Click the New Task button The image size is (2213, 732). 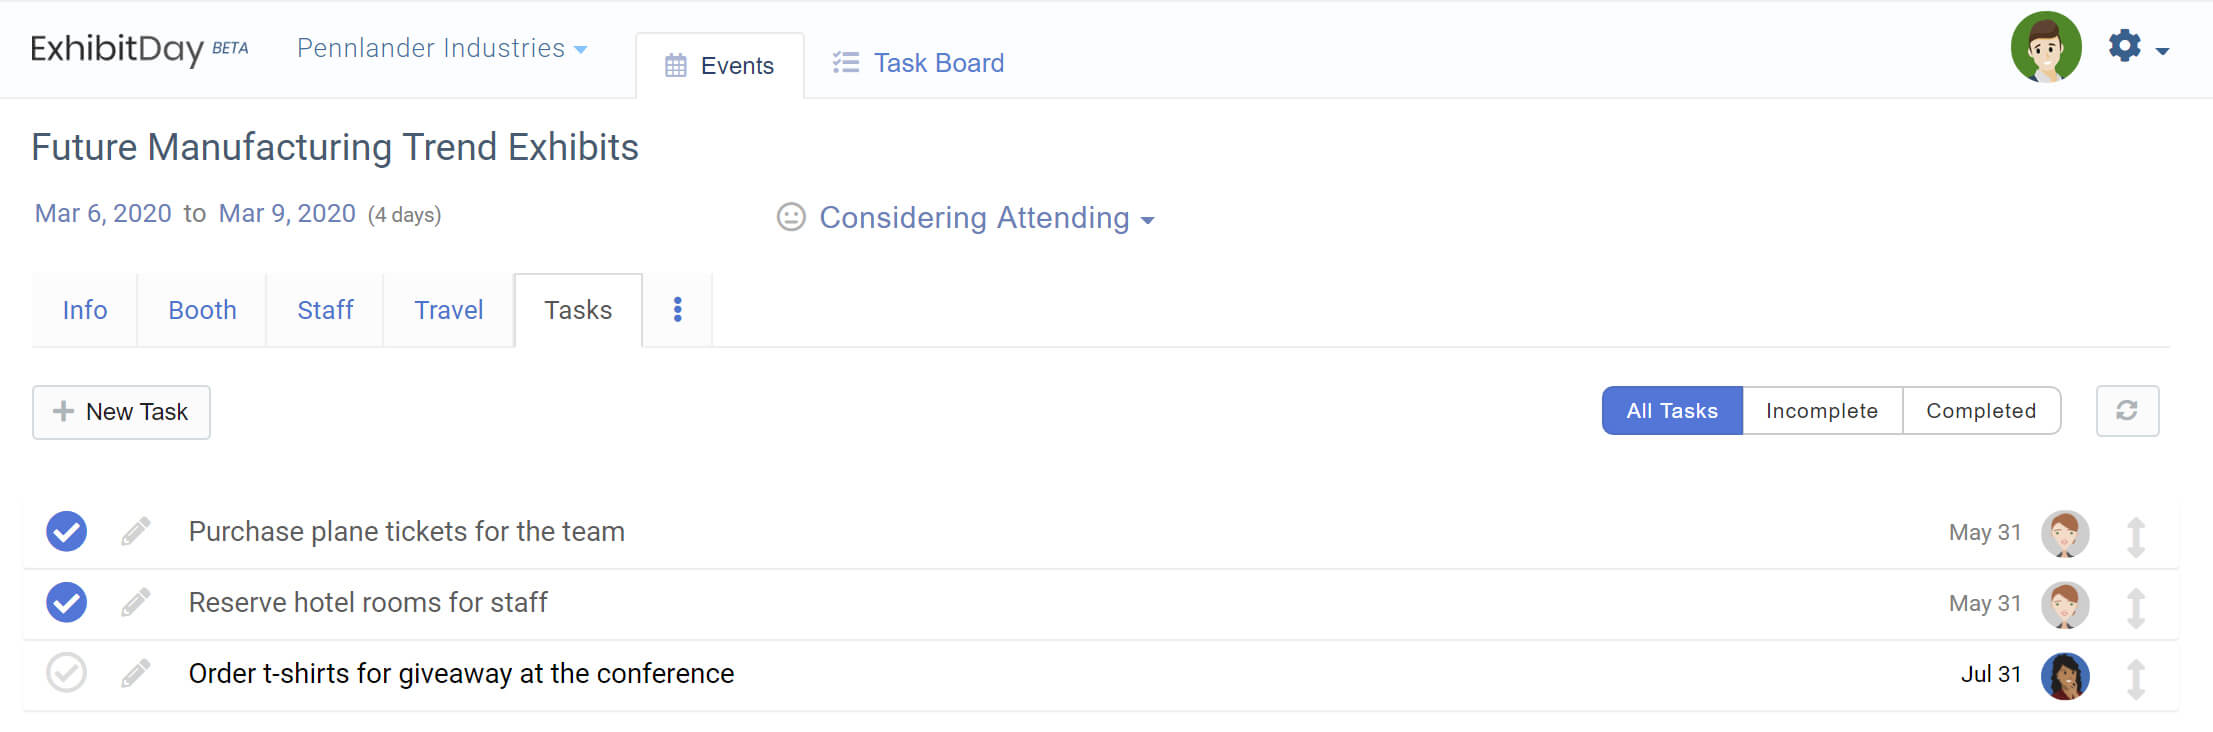tap(121, 412)
